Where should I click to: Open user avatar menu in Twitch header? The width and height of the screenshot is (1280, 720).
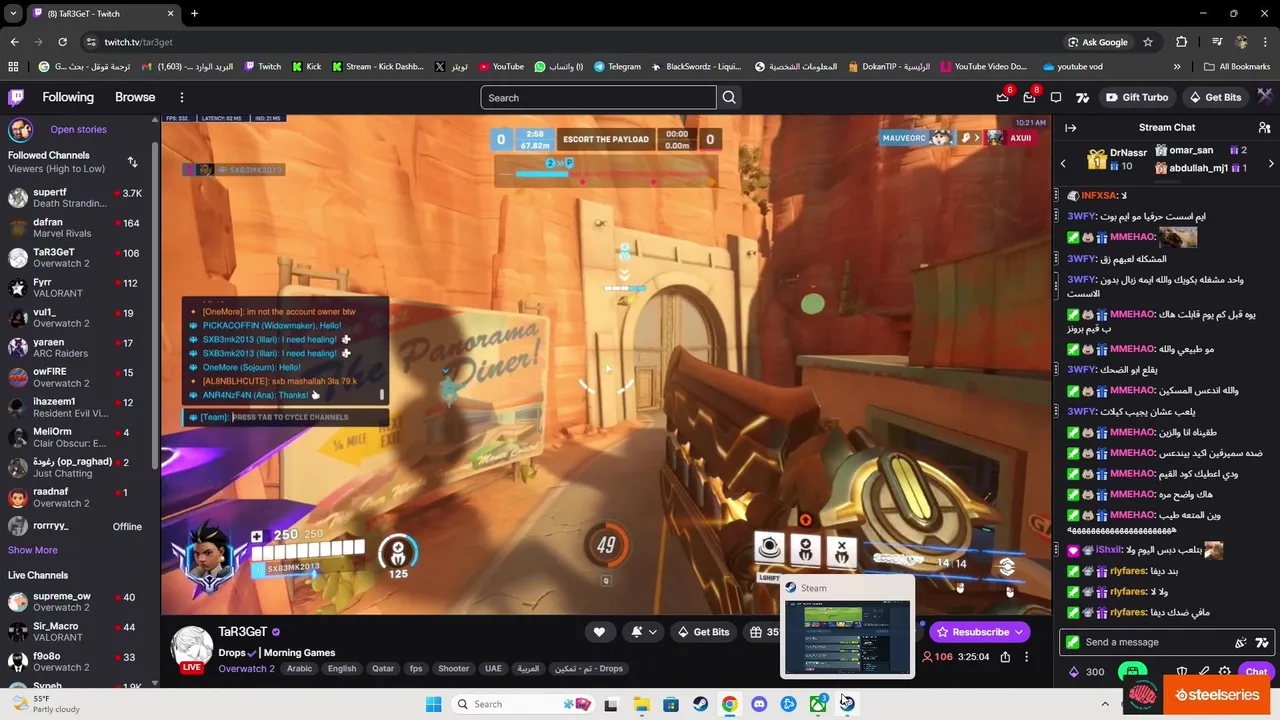click(1265, 97)
